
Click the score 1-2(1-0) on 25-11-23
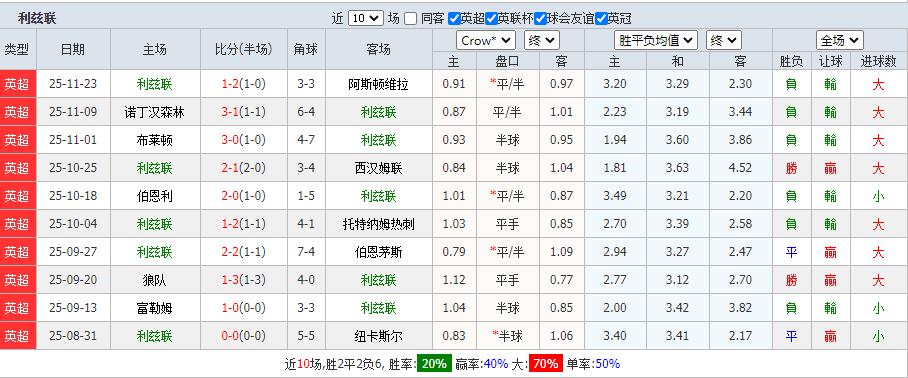tap(244, 85)
